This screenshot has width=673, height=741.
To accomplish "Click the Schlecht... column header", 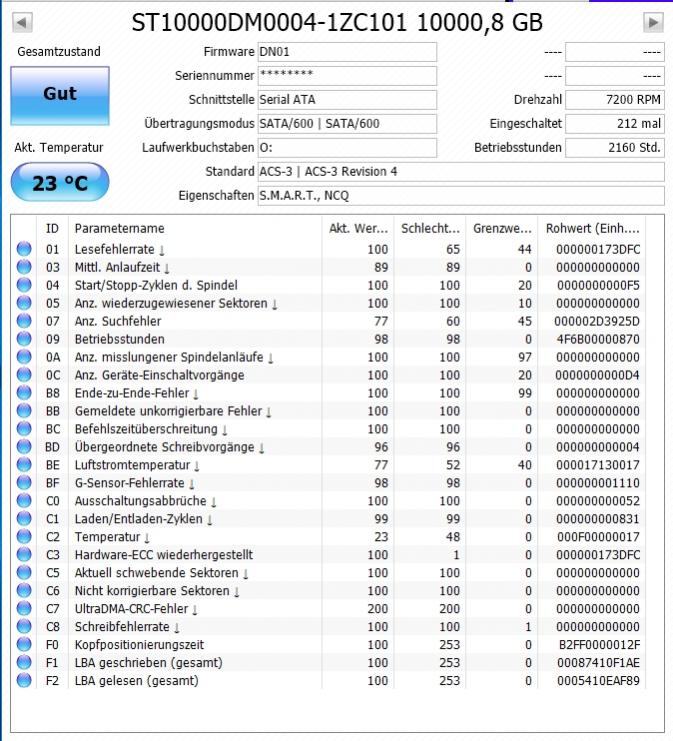I will pyautogui.click(x=430, y=229).
